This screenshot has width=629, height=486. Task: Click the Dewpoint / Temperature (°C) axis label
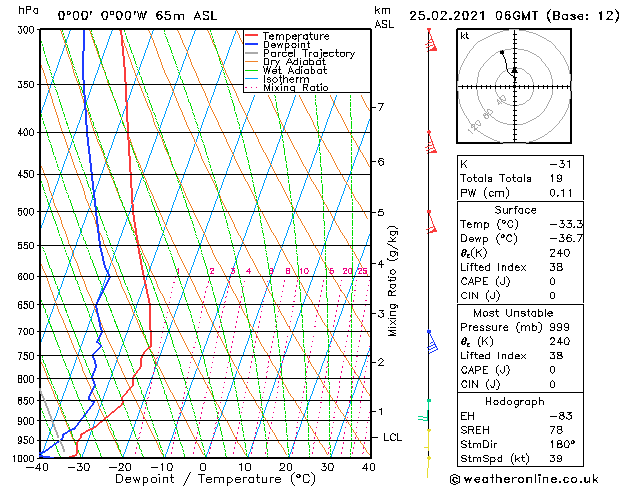point(215,479)
